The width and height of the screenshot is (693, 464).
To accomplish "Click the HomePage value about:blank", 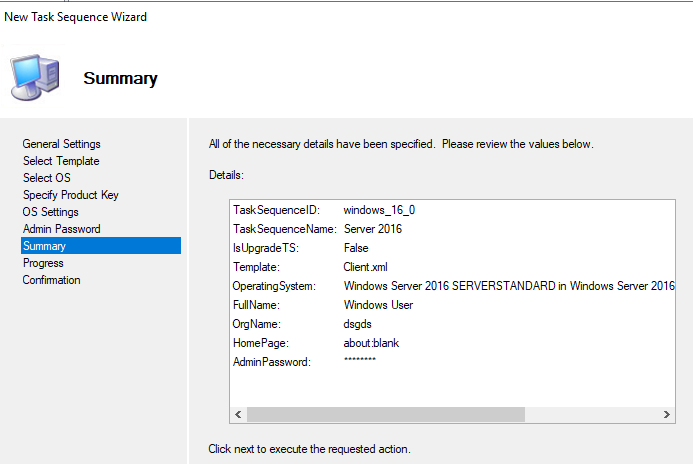I will coord(371,343).
